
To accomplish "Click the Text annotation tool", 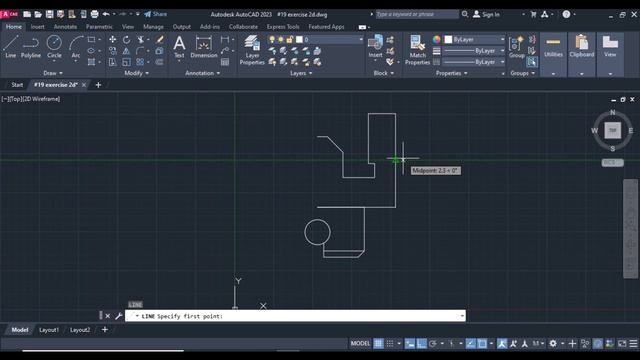I will click(179, 47).
